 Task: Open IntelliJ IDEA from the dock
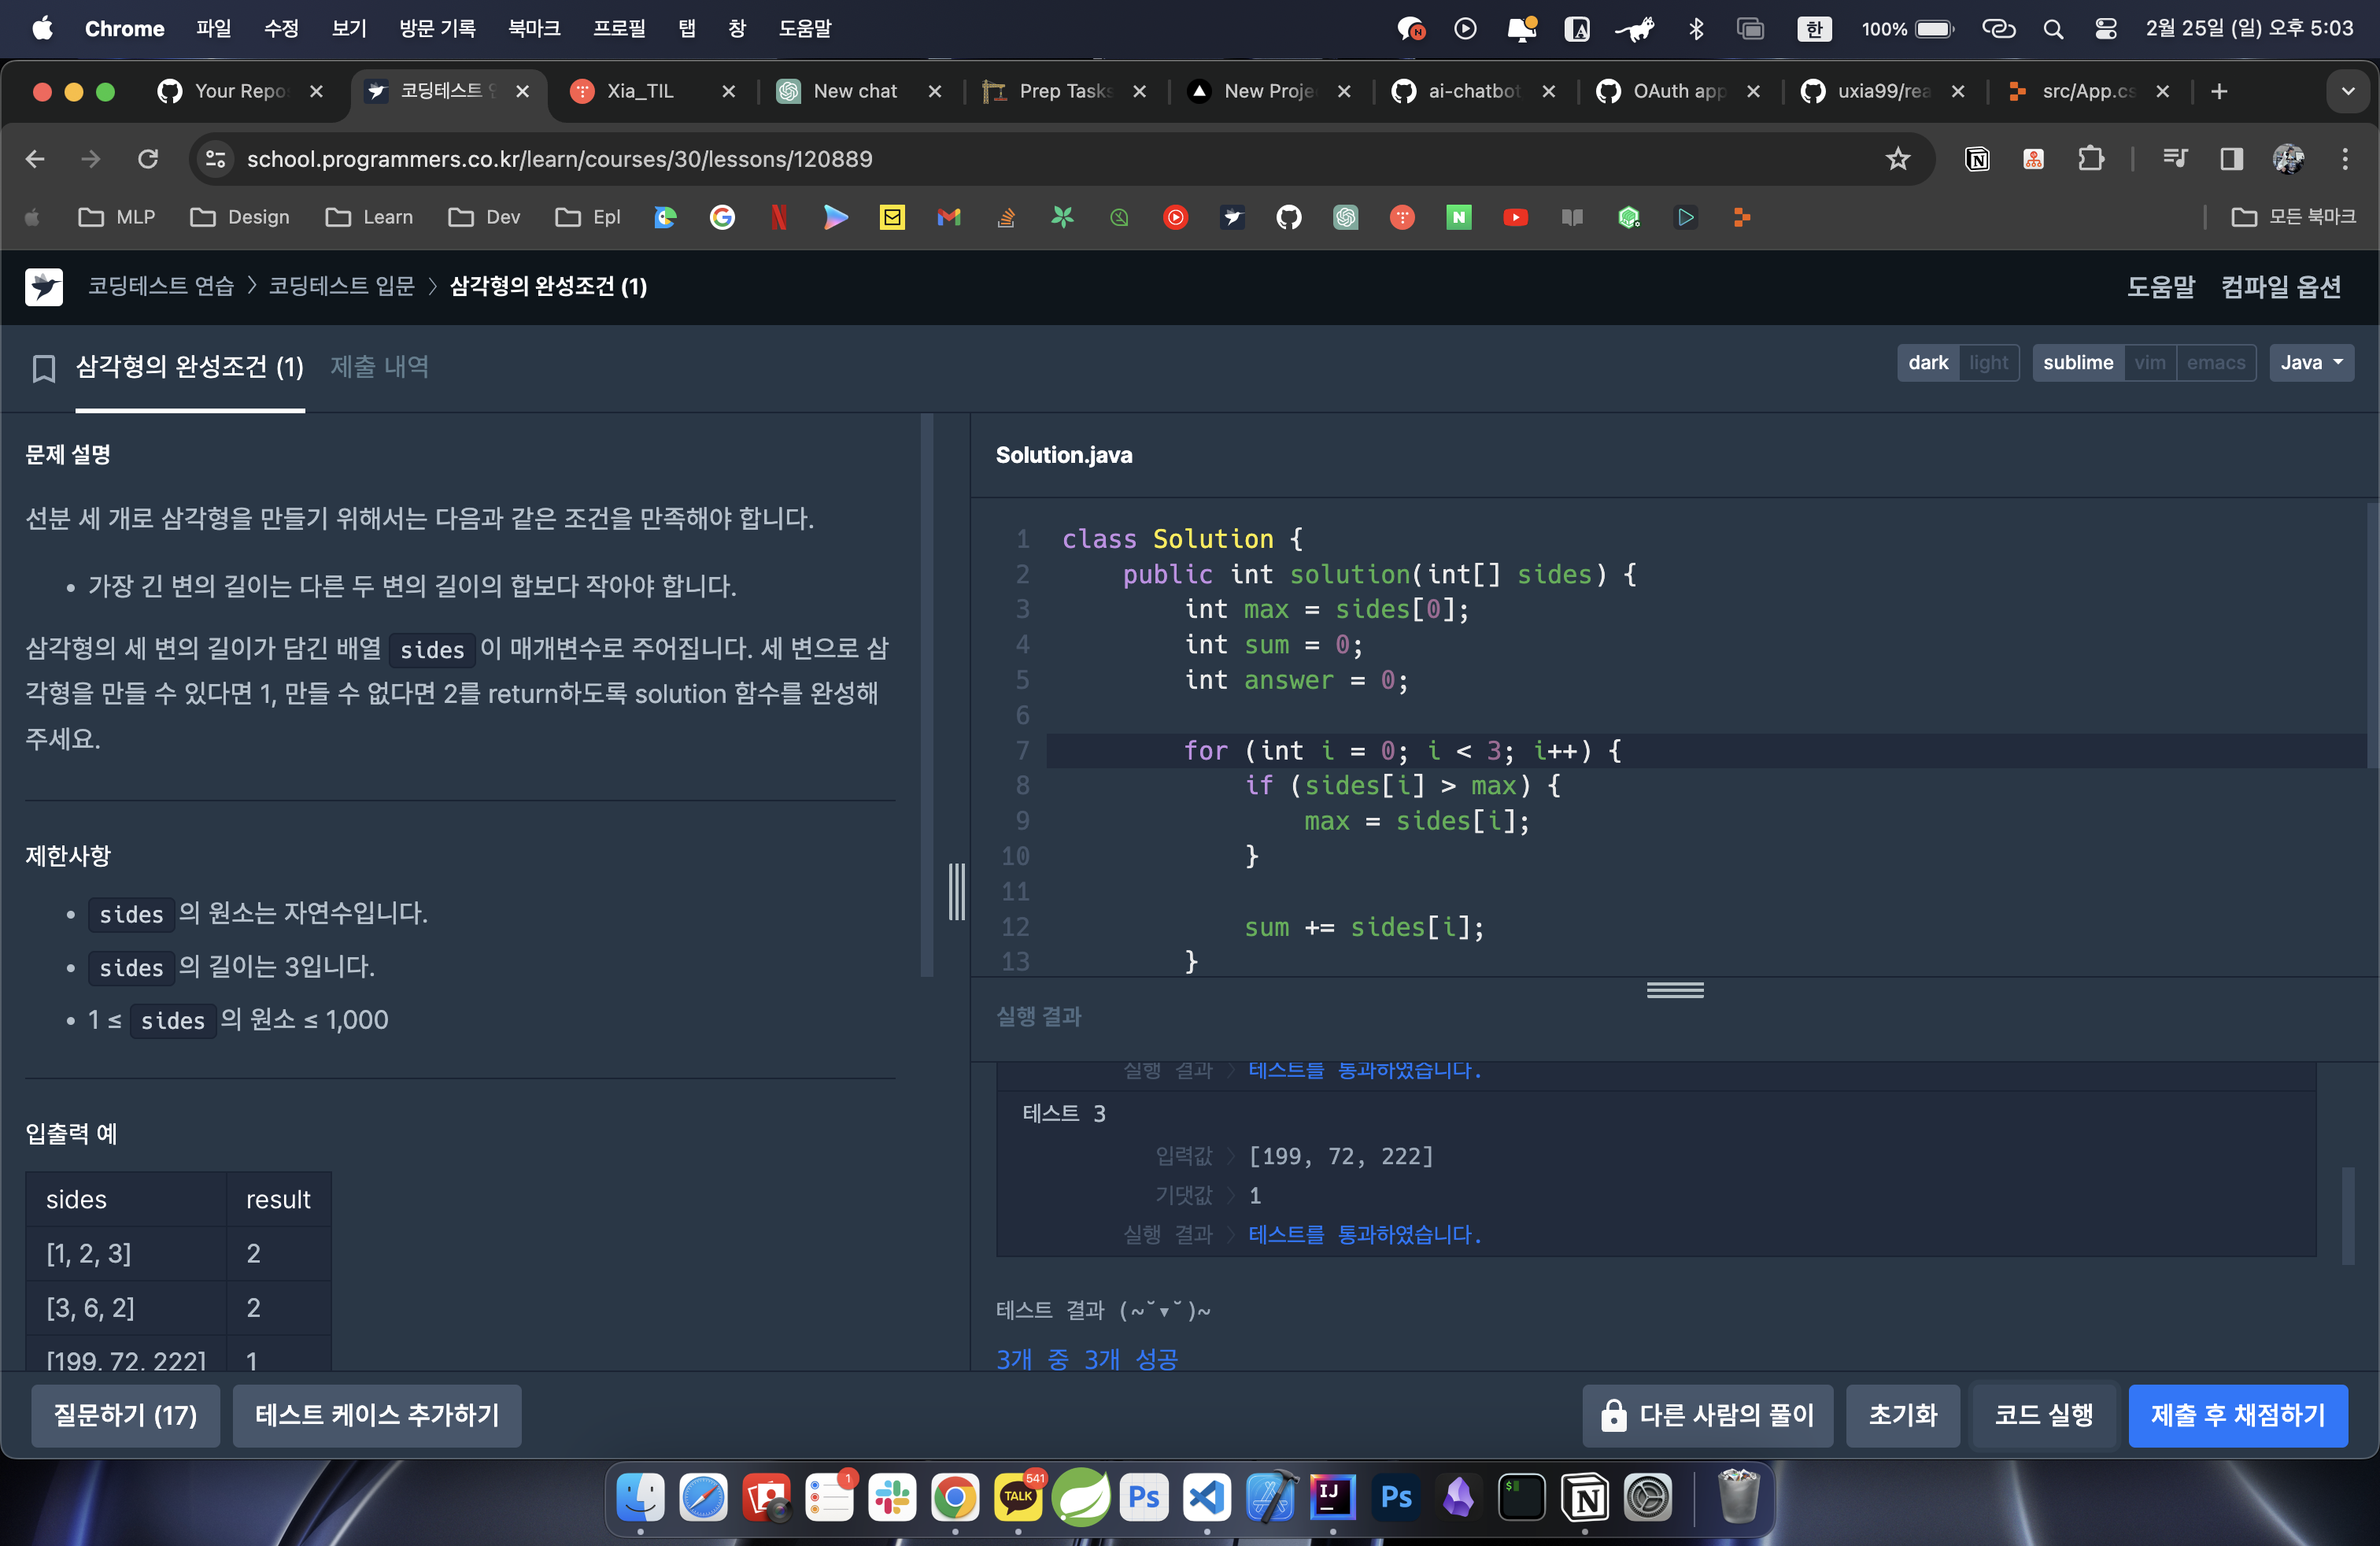coord(1332,1497)
